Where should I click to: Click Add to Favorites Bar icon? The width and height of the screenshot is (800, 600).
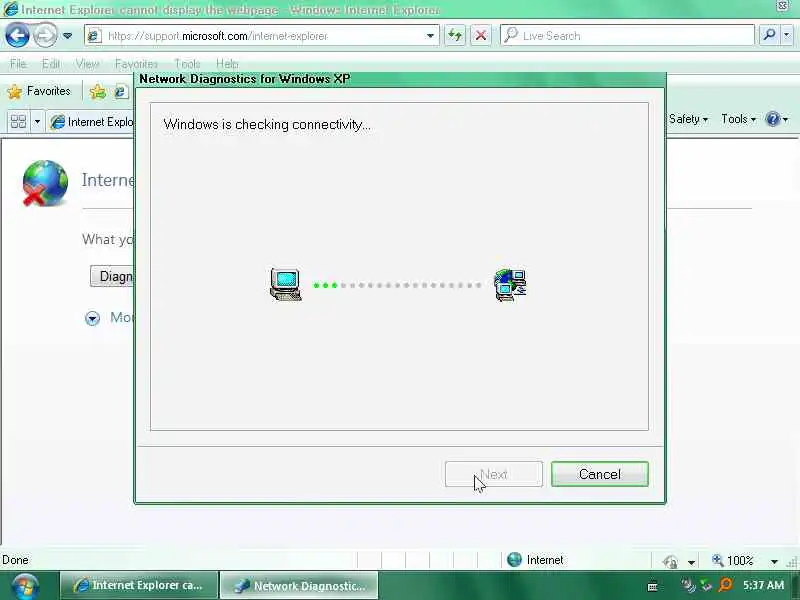(97, 92)
